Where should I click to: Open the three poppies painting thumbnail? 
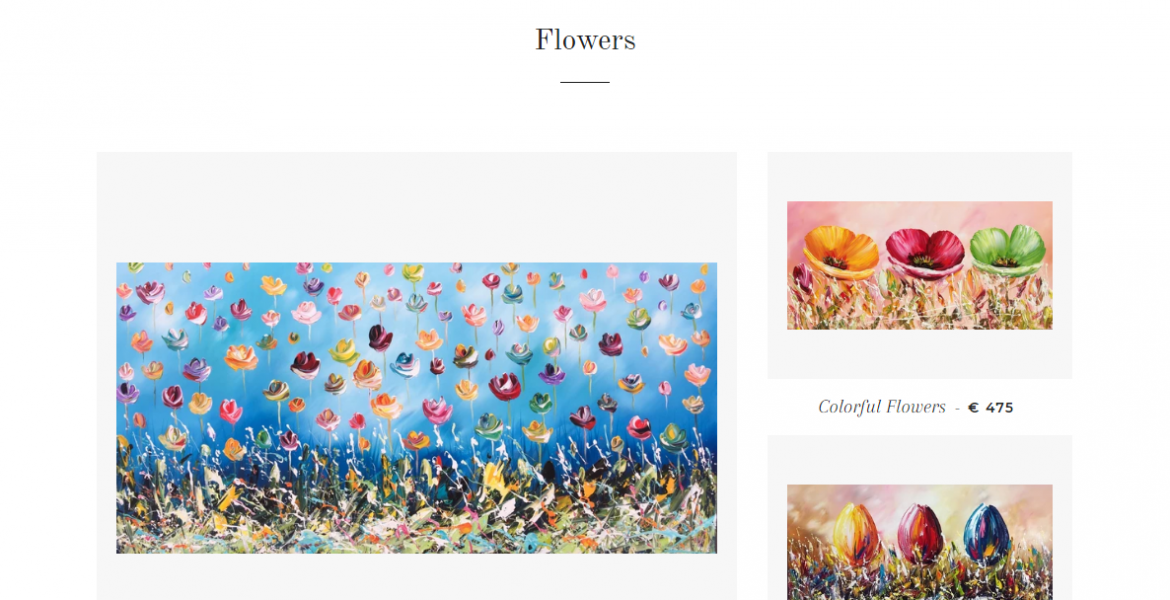(919, 265)
